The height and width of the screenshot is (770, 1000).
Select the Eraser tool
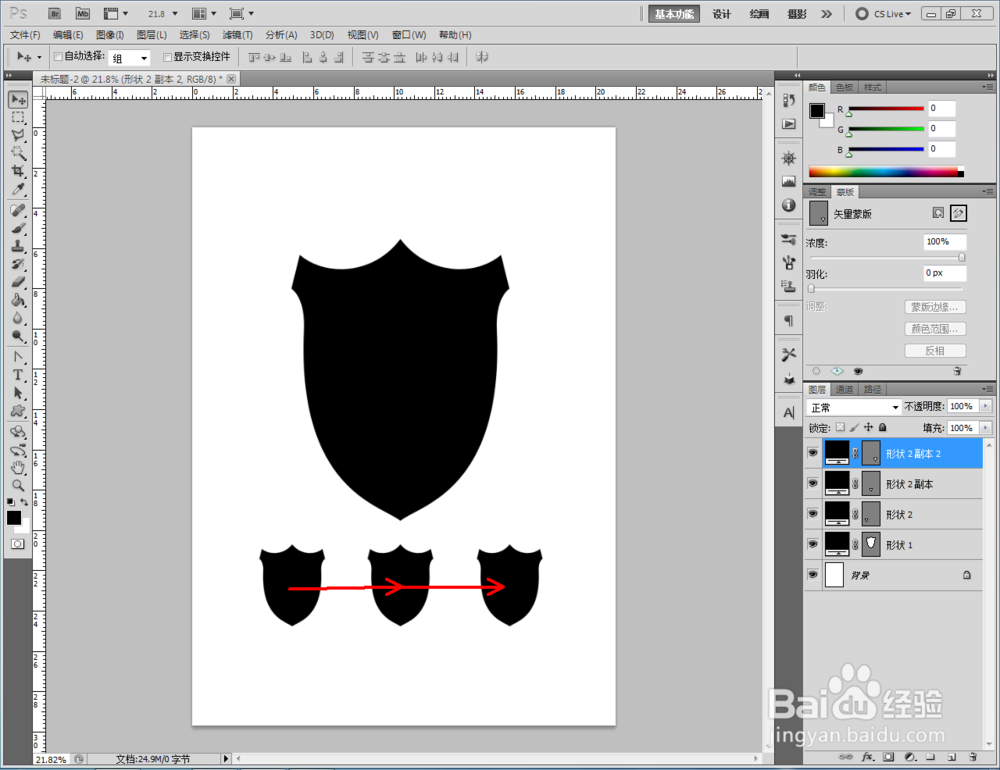[18, 282]
